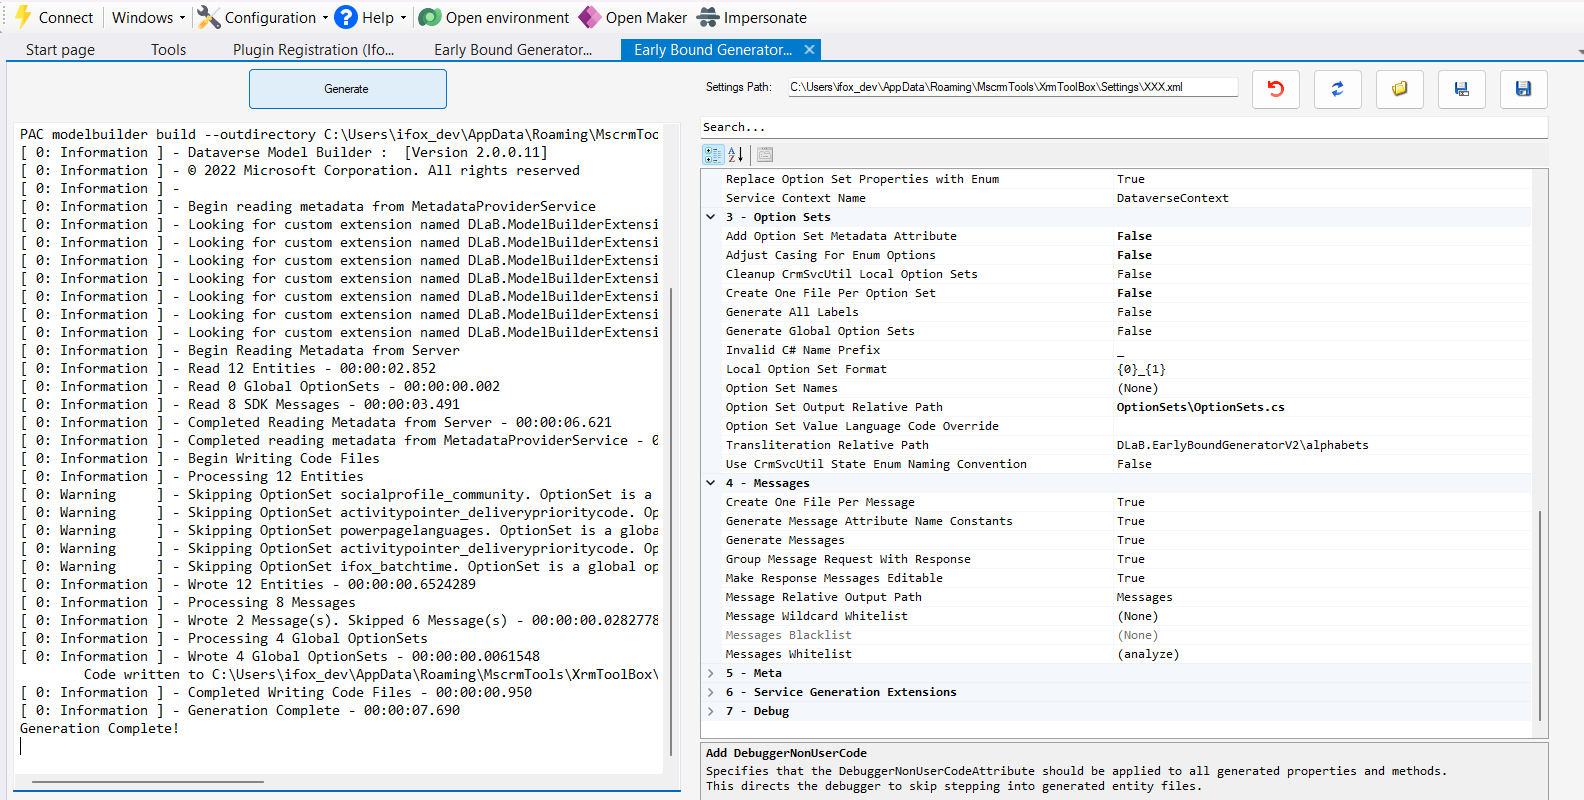Click the Impersonate icon
The image size is (1584, 800).
pyautogui.click(x=708, y=17)
